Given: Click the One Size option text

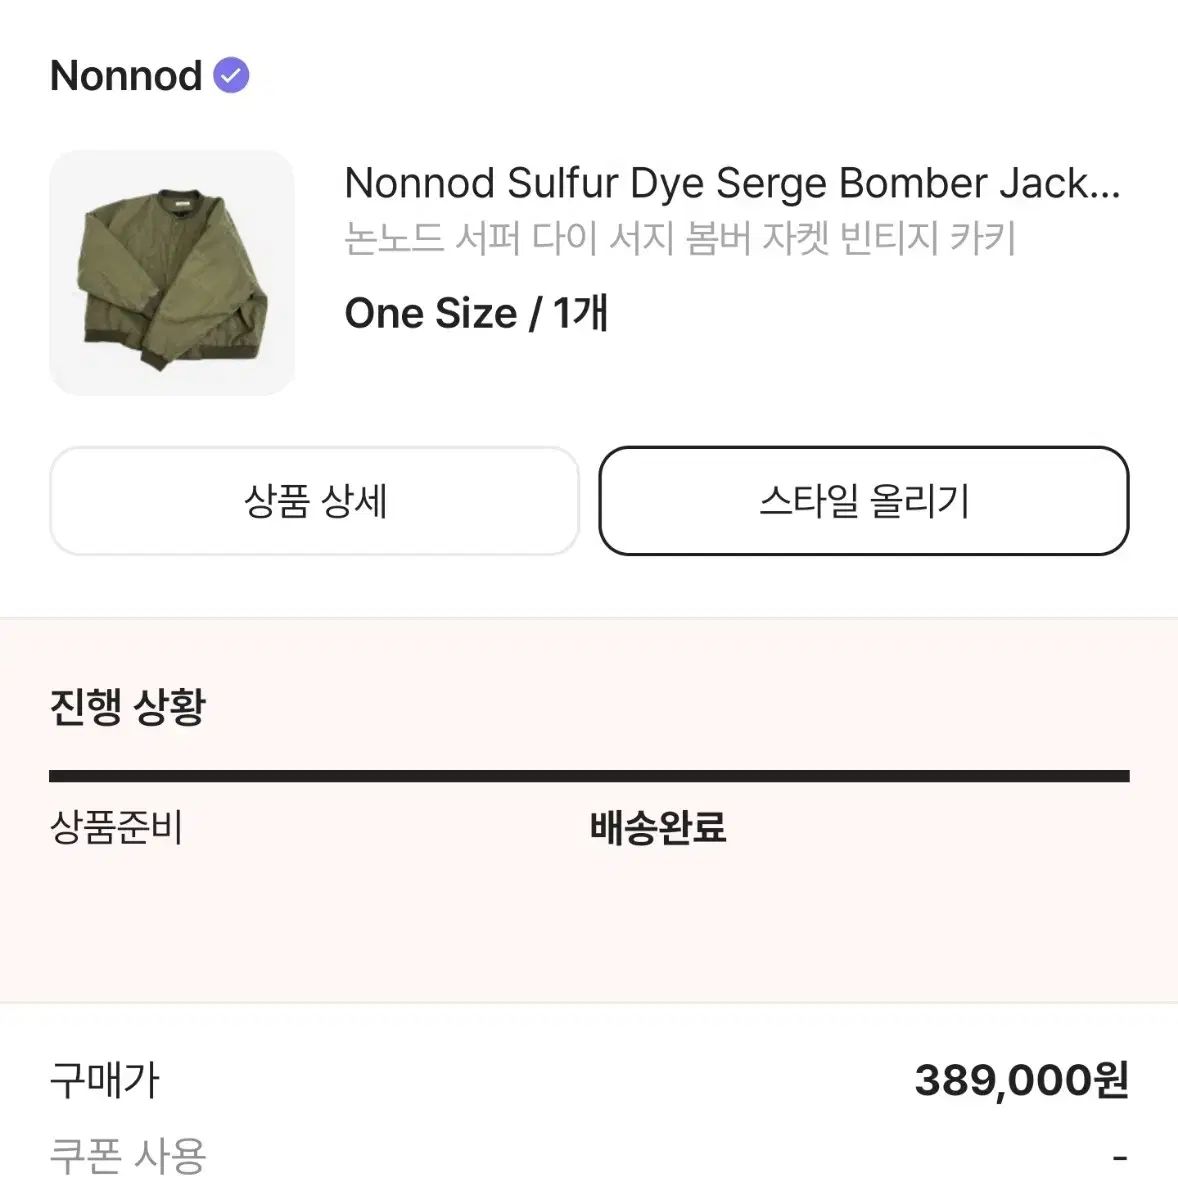Looking at the screenshot, I should coord(431,313).
